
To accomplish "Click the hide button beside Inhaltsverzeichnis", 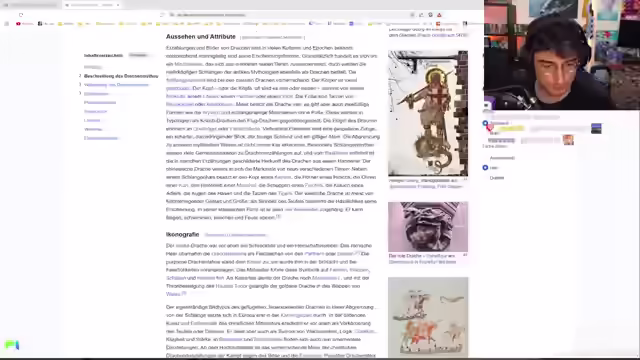I will [138, 55].
